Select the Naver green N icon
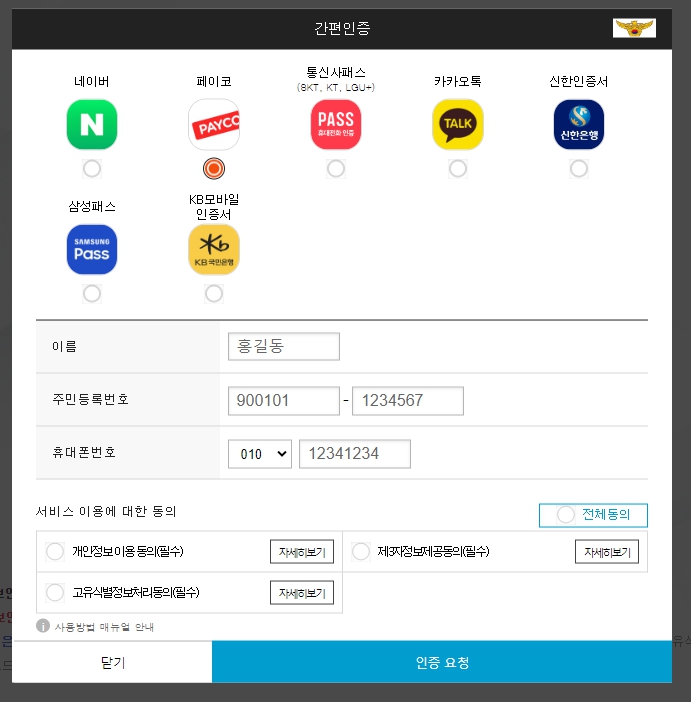Image resolution: width=691 pixels, height=702 pixels. 92,124
